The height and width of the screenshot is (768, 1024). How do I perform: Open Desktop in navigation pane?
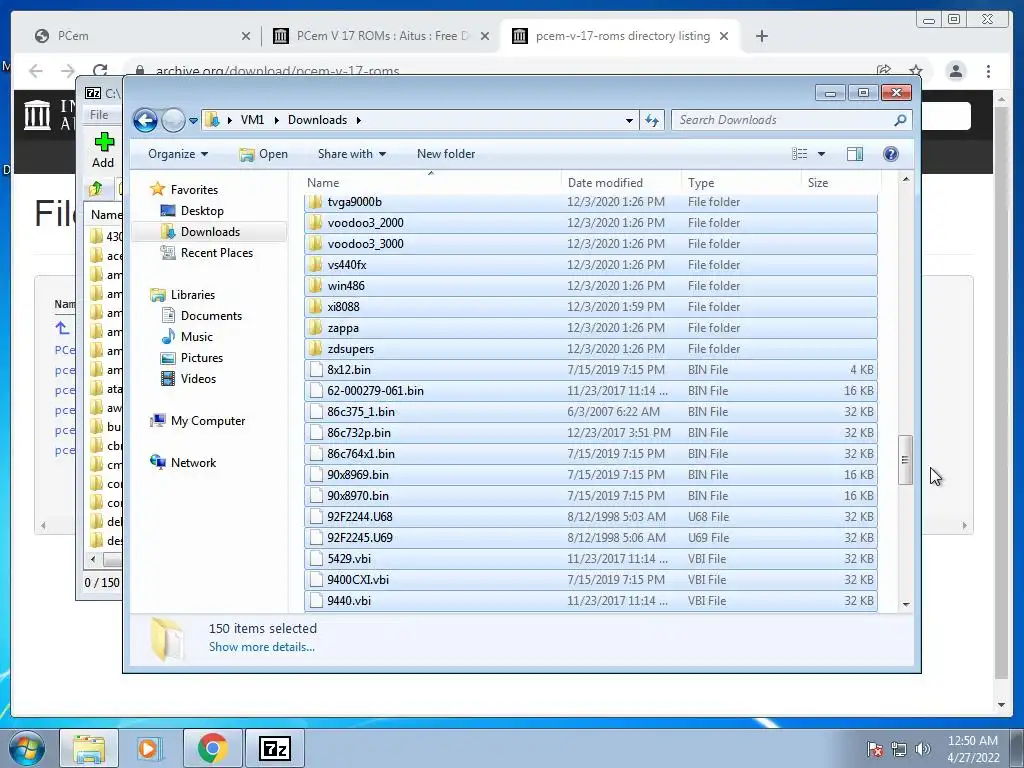coord(202,211)
